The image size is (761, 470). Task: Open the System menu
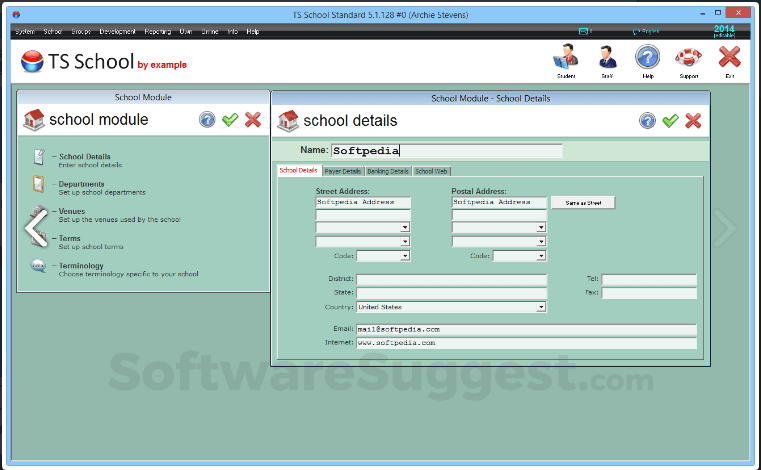25,32
